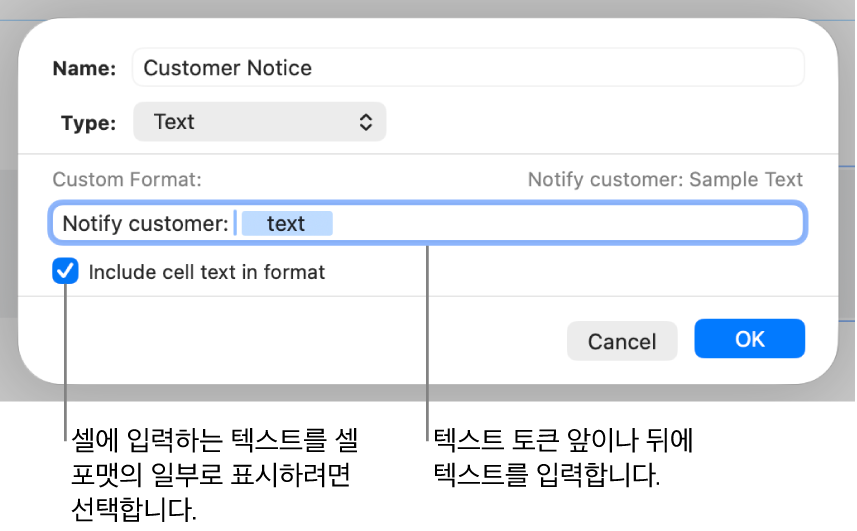Click the Notify customer: text in format field

point(145,224)
